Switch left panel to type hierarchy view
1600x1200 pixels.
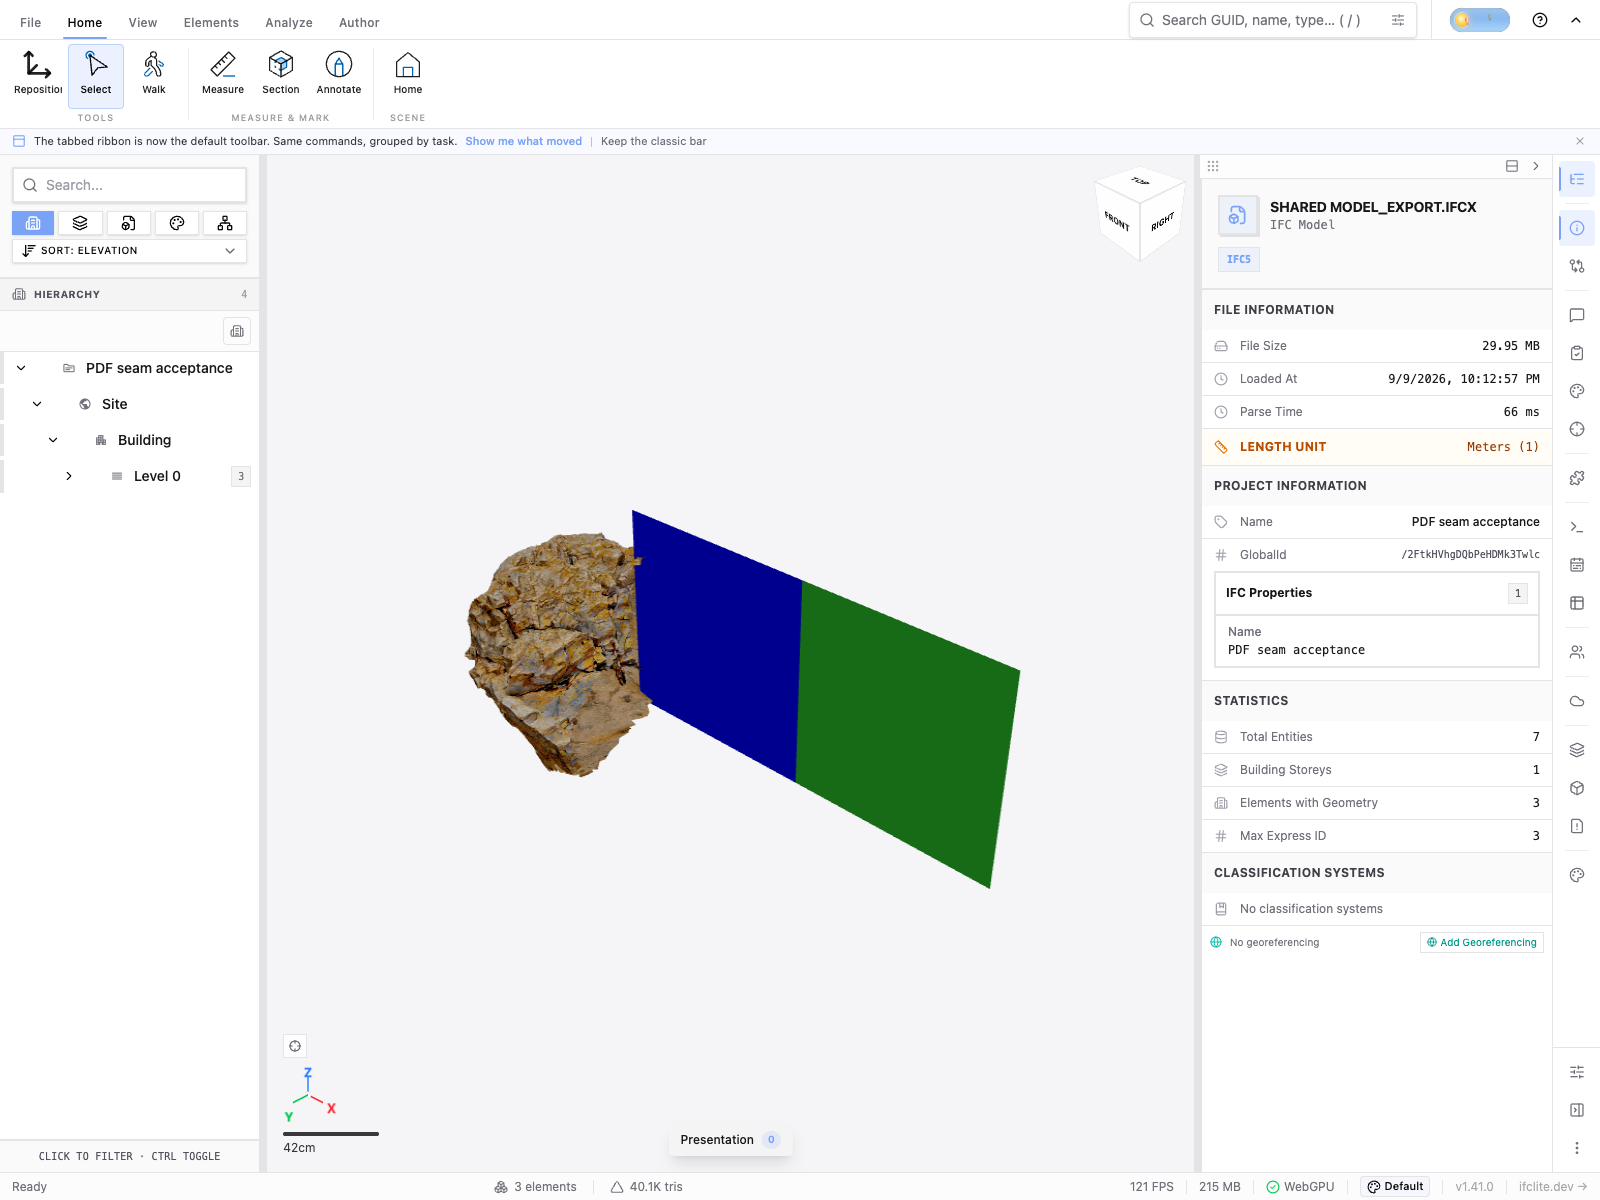click(x=225, y=223)
